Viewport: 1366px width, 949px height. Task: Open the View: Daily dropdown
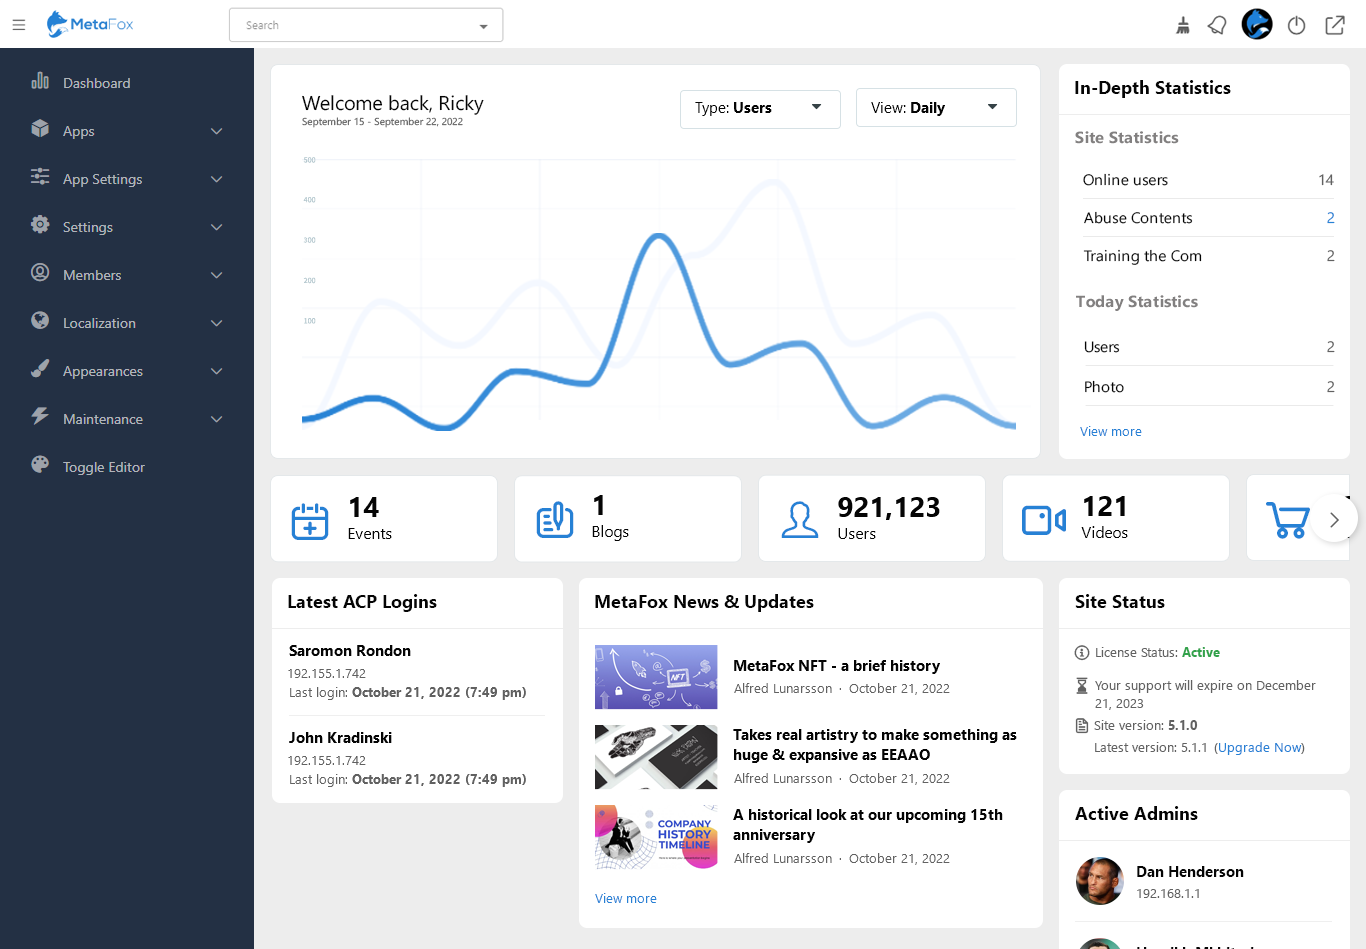(x=935, y=108)
